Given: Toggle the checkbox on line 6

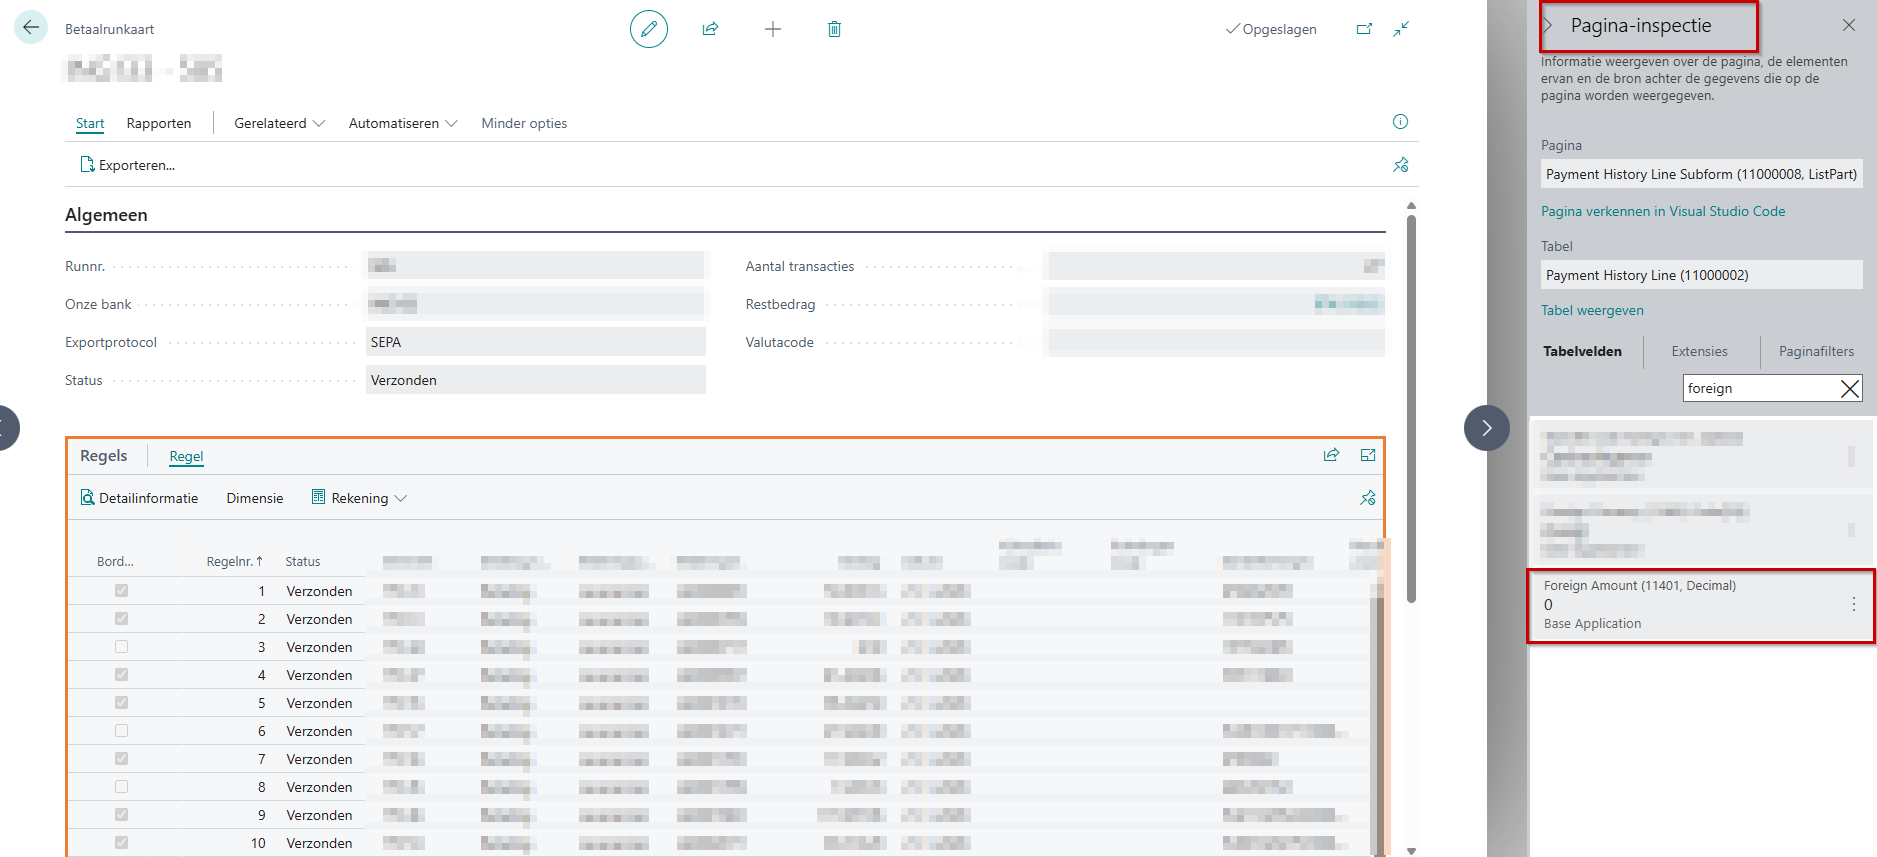Looking at the screenshot, I should [x=121, y=731].
